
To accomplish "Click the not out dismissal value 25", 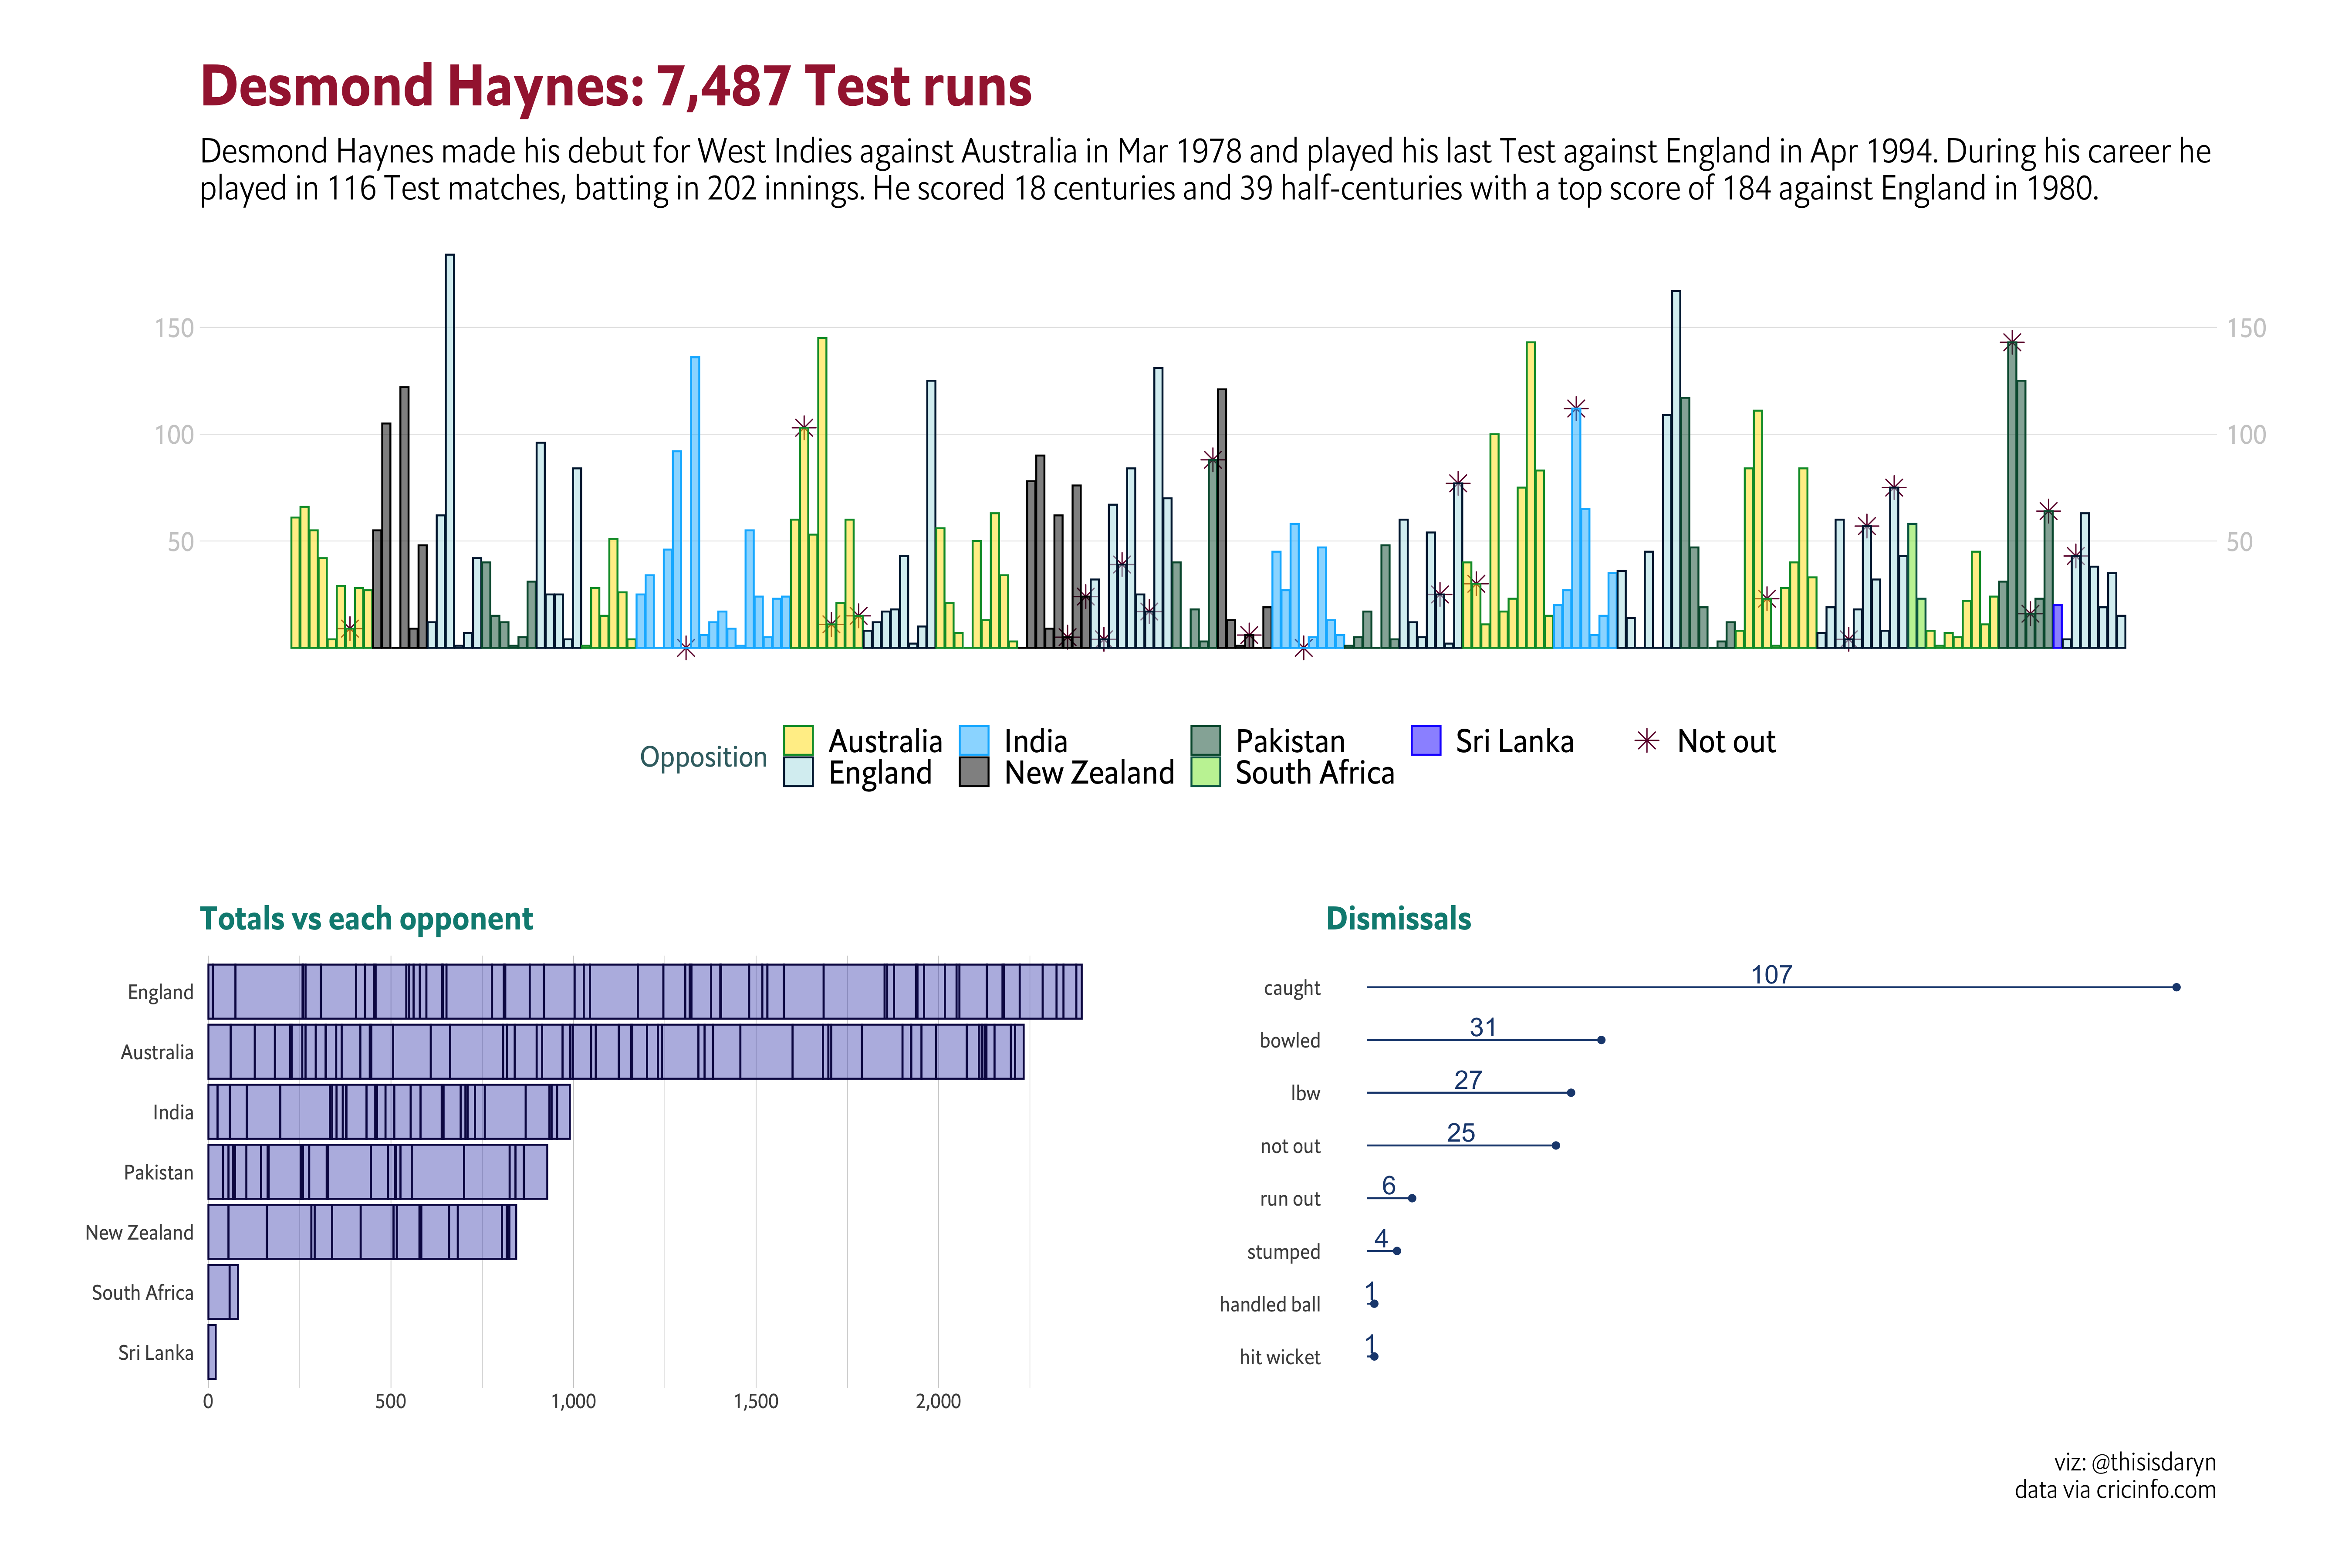I will [1461, 1133].
